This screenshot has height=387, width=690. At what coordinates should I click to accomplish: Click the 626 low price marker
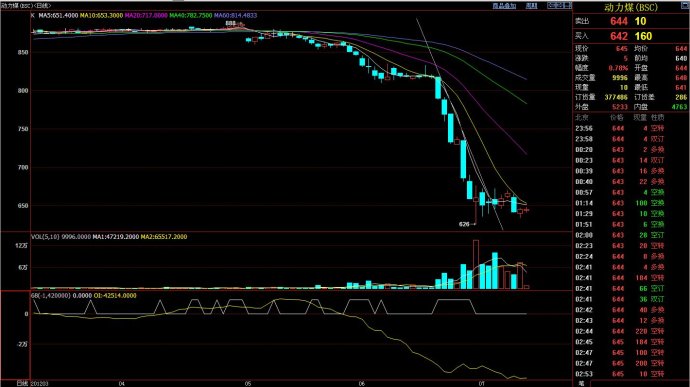pyautogui.click(x=464, y=224)
